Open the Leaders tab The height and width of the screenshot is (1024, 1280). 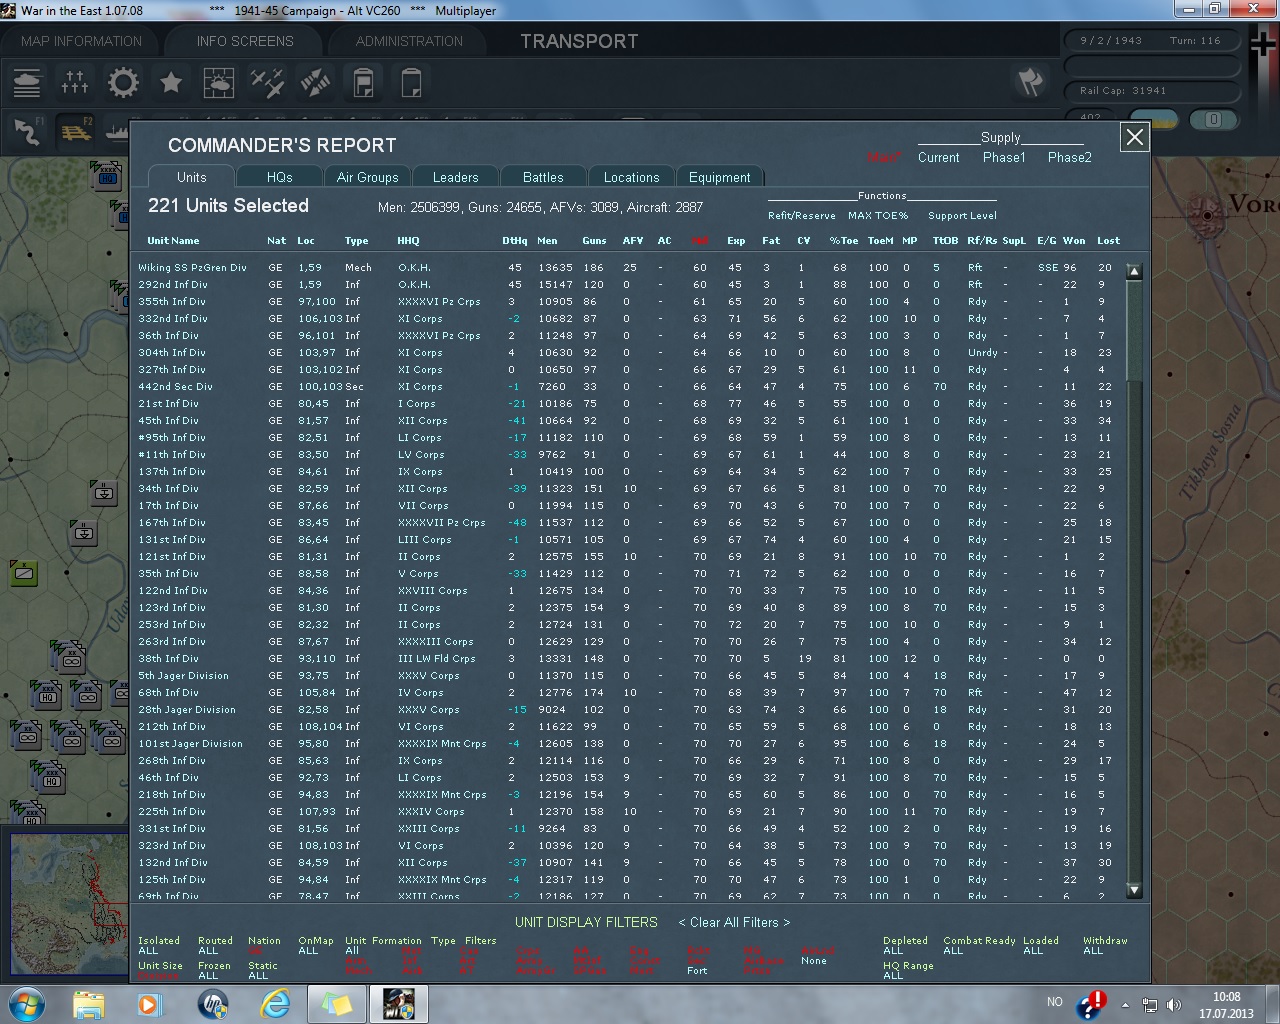point(455,177)
